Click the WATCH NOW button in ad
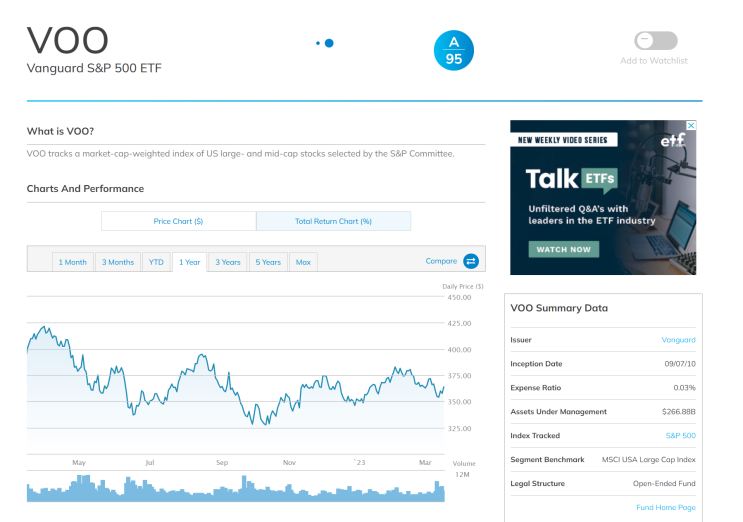Screen dimensions: 743x522 pyautogui.click(x=563, y=249)
